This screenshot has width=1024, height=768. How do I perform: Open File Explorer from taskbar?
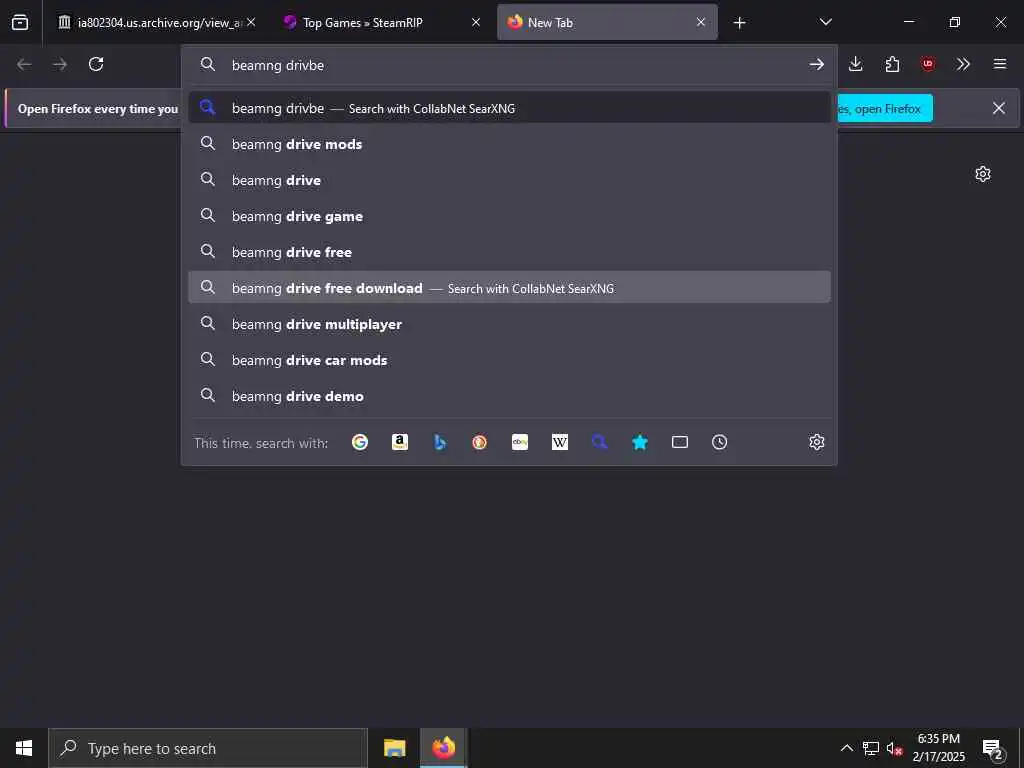394,748
